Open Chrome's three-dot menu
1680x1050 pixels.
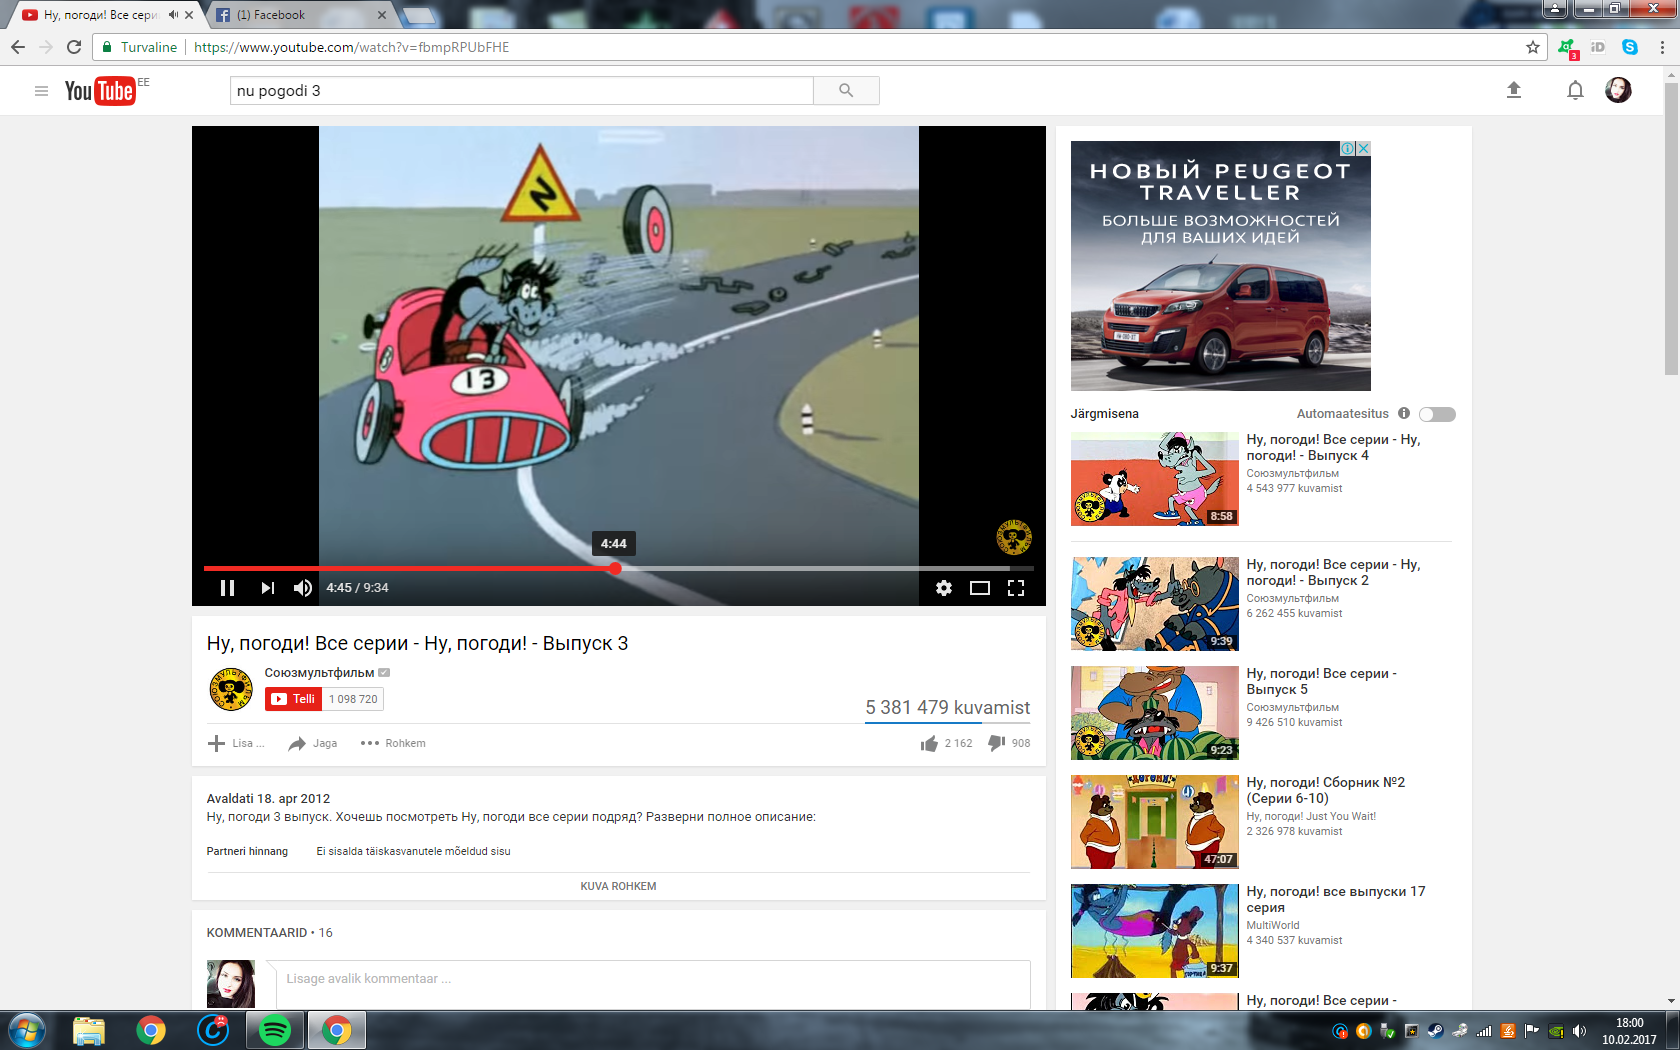click(x=1663, y=47)
